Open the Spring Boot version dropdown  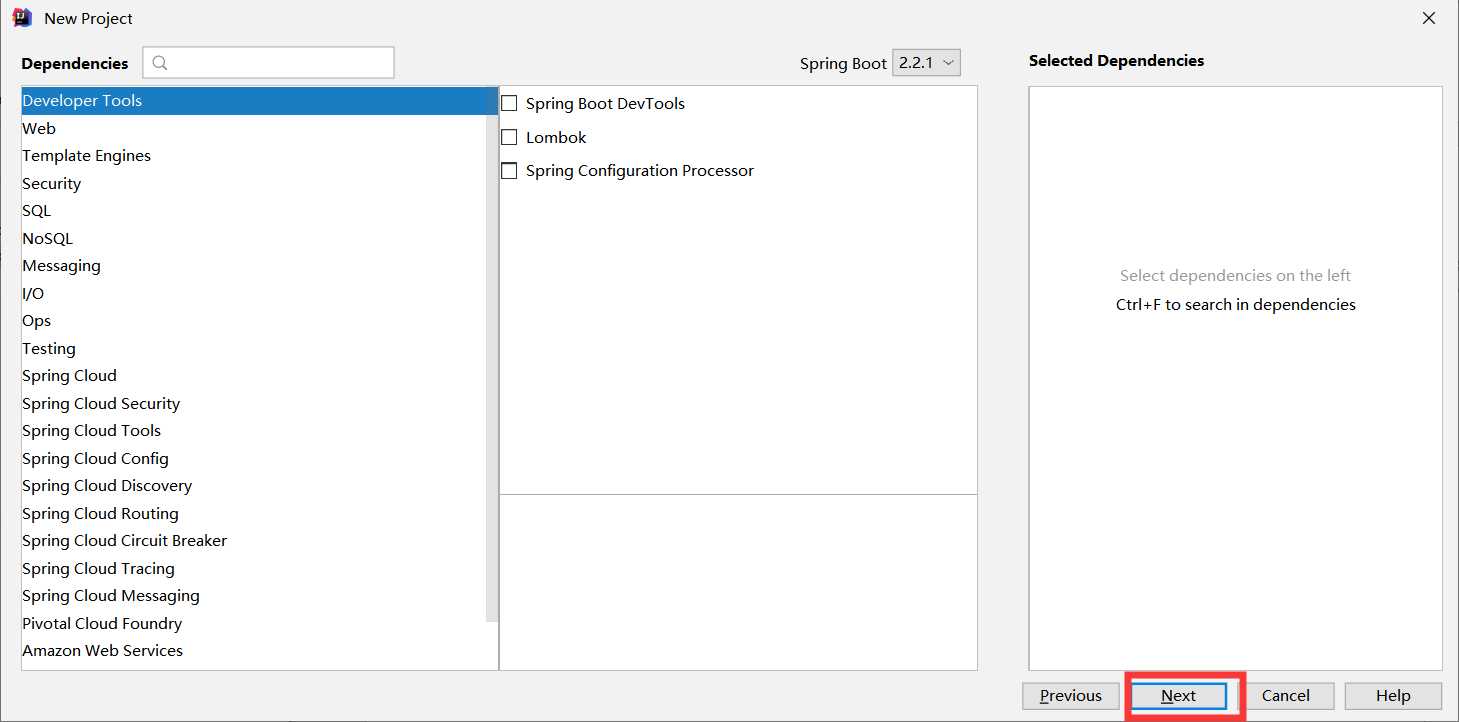click(926, 62)
